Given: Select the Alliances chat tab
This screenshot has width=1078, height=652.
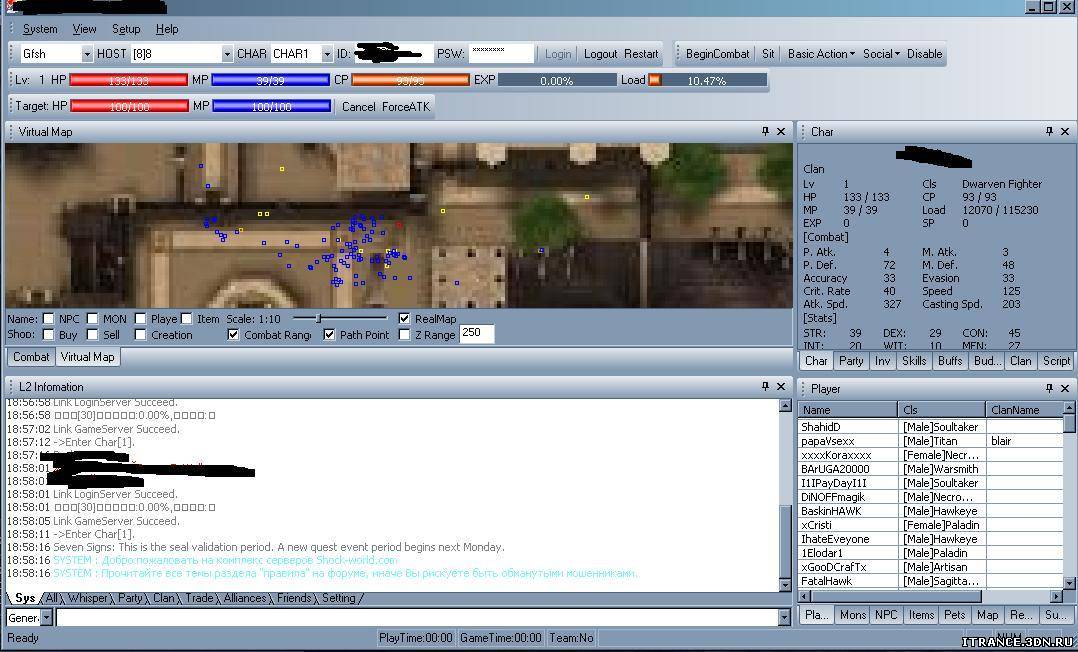Looking at the screenshot, I should [x=245, y=598].
